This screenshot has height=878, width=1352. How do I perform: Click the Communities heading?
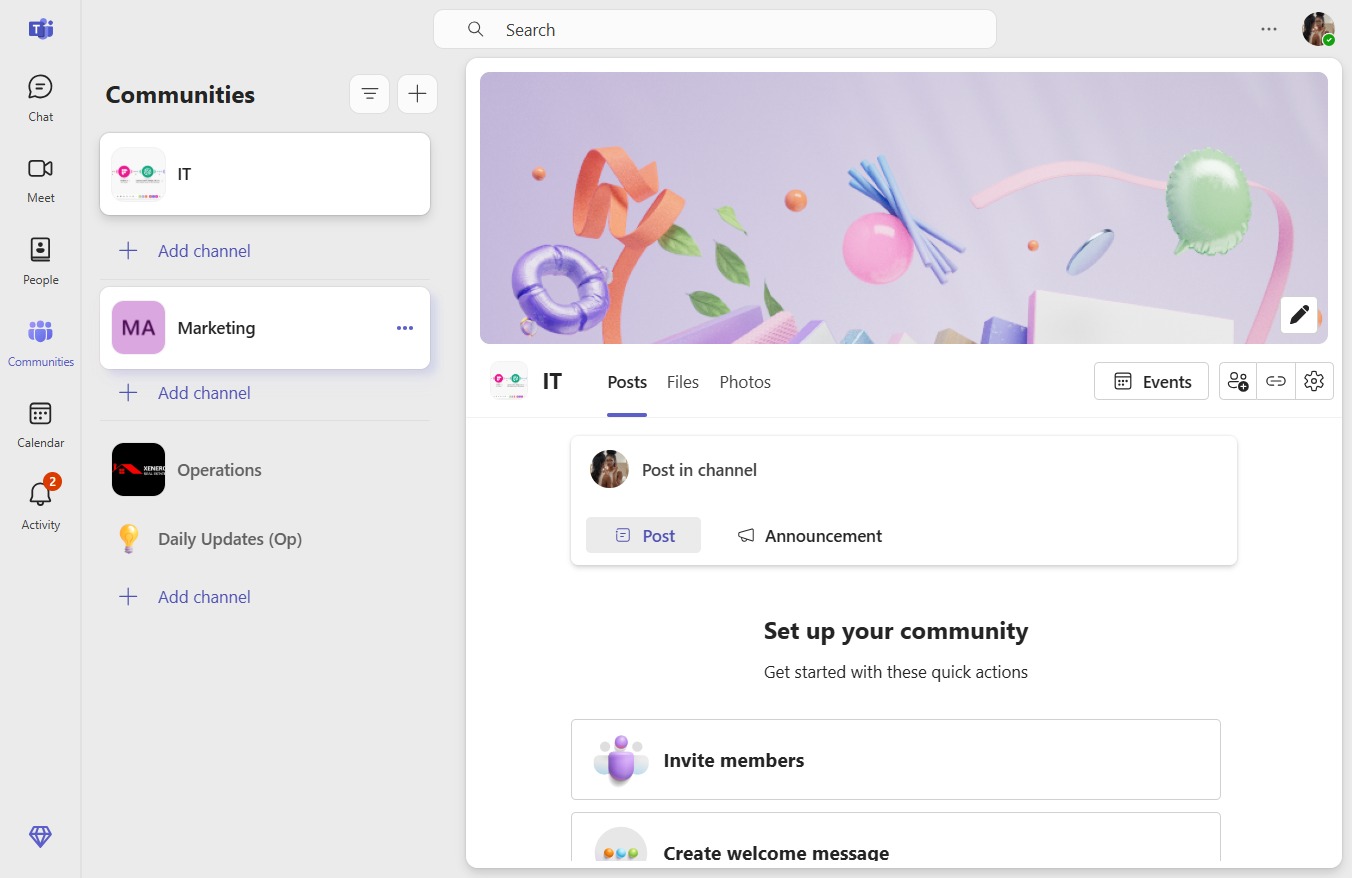pos(180,95)
